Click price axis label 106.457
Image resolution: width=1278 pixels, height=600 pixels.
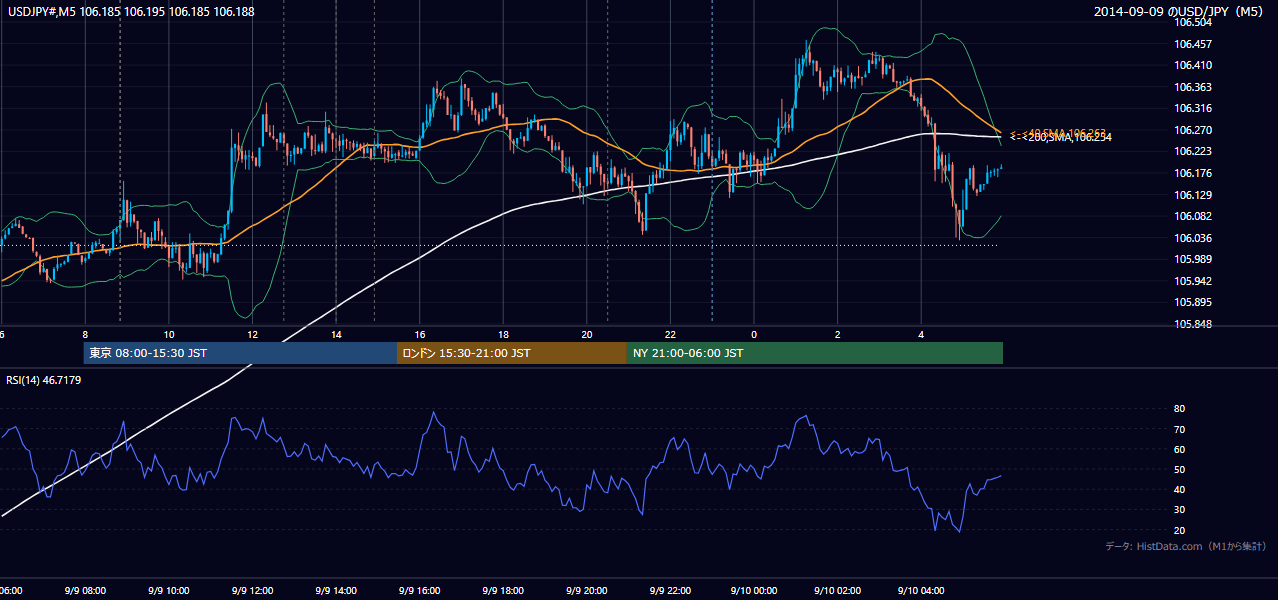tap(1192, 44)
